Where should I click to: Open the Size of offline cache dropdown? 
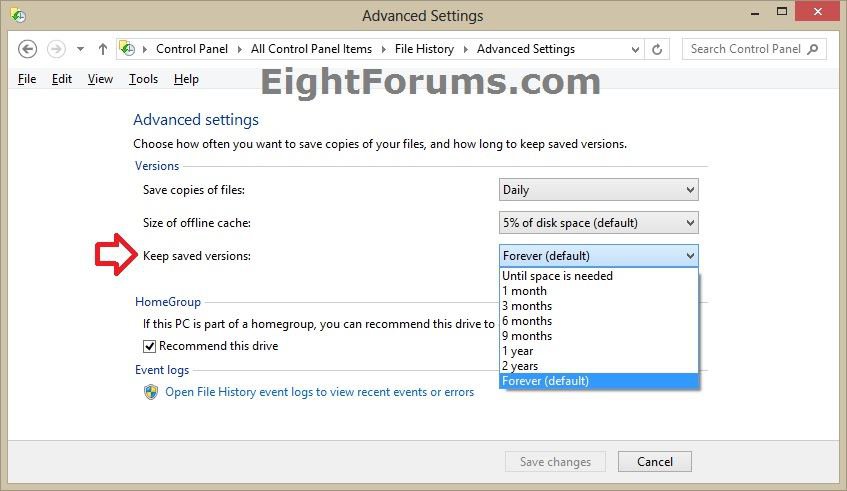tap(599, 223)
